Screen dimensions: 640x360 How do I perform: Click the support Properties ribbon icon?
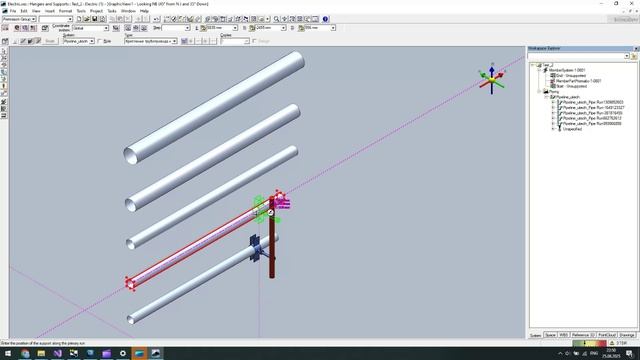tap(5, 41)
